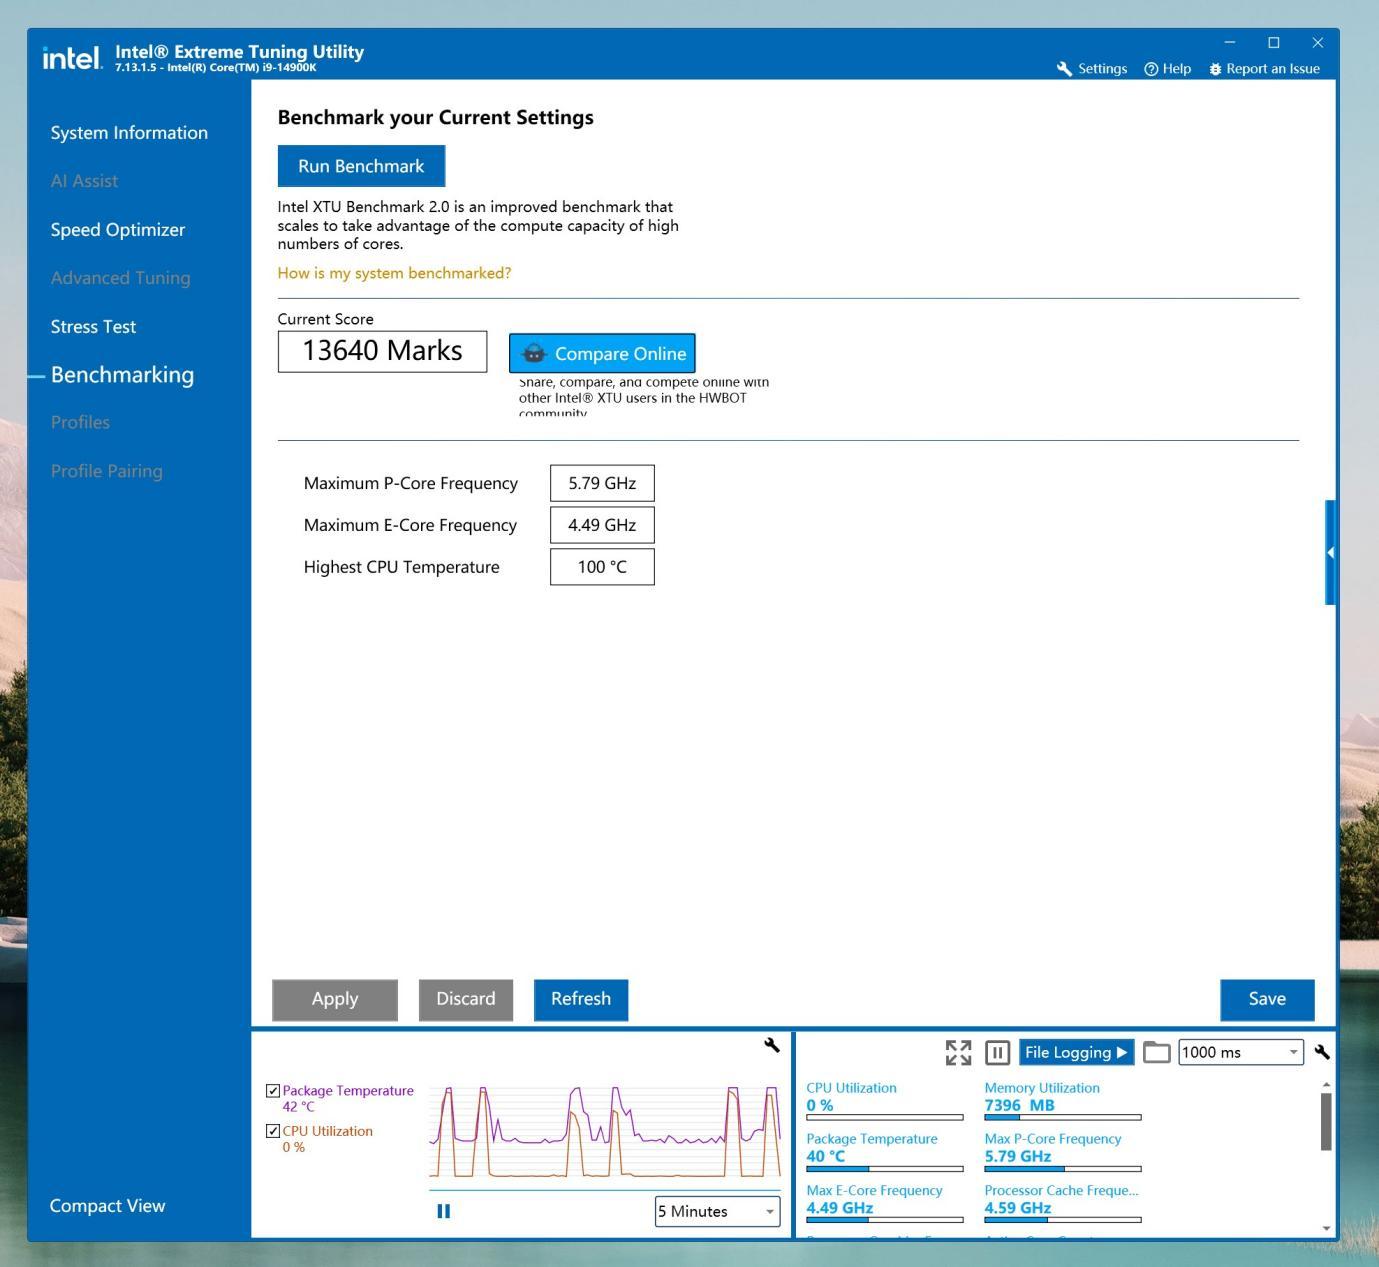Pause monitoring with the boxed pause icon
1379x1267 pixels.
[997, 1052]
